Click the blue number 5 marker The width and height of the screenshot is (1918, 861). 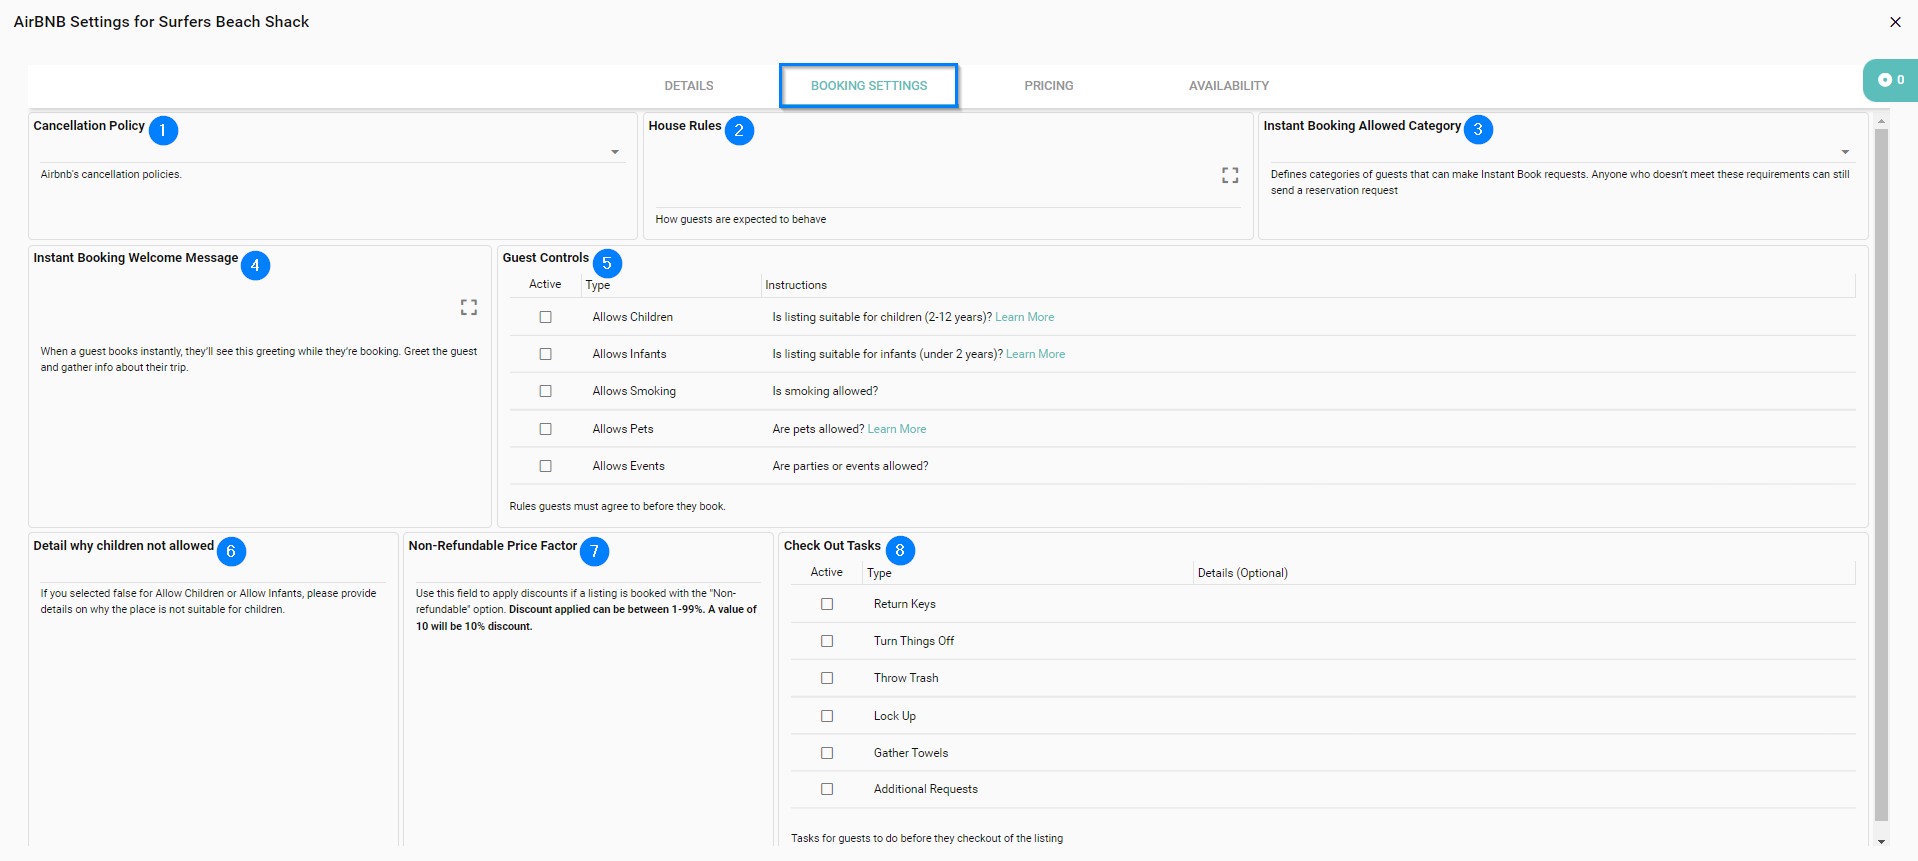606,263
